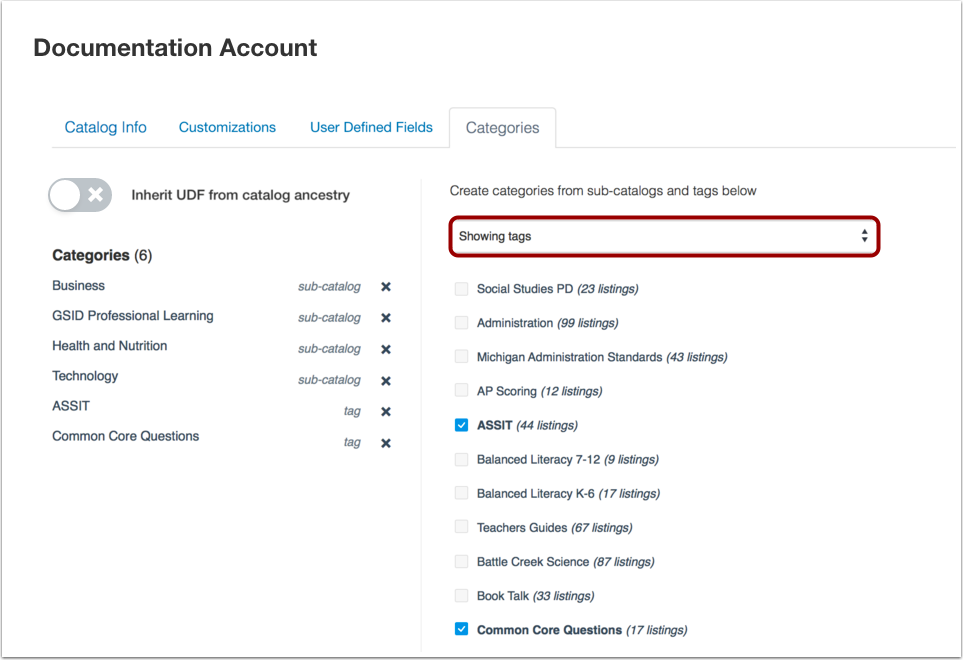Enable the Teachers Guides tag checkbox
Screen dimensions: 963x660
461,527
